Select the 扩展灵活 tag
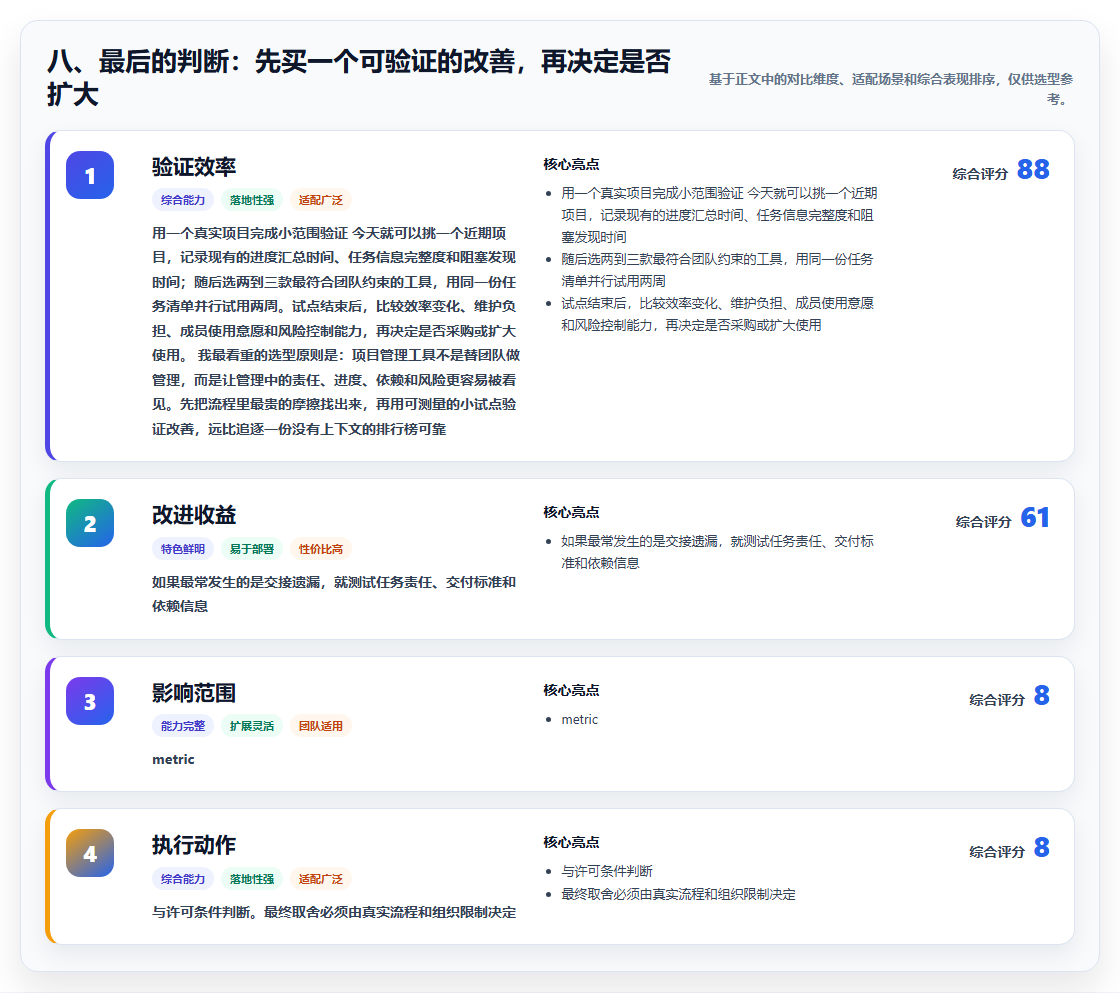This screenshot has width=1120, height=993. (251, 726)
